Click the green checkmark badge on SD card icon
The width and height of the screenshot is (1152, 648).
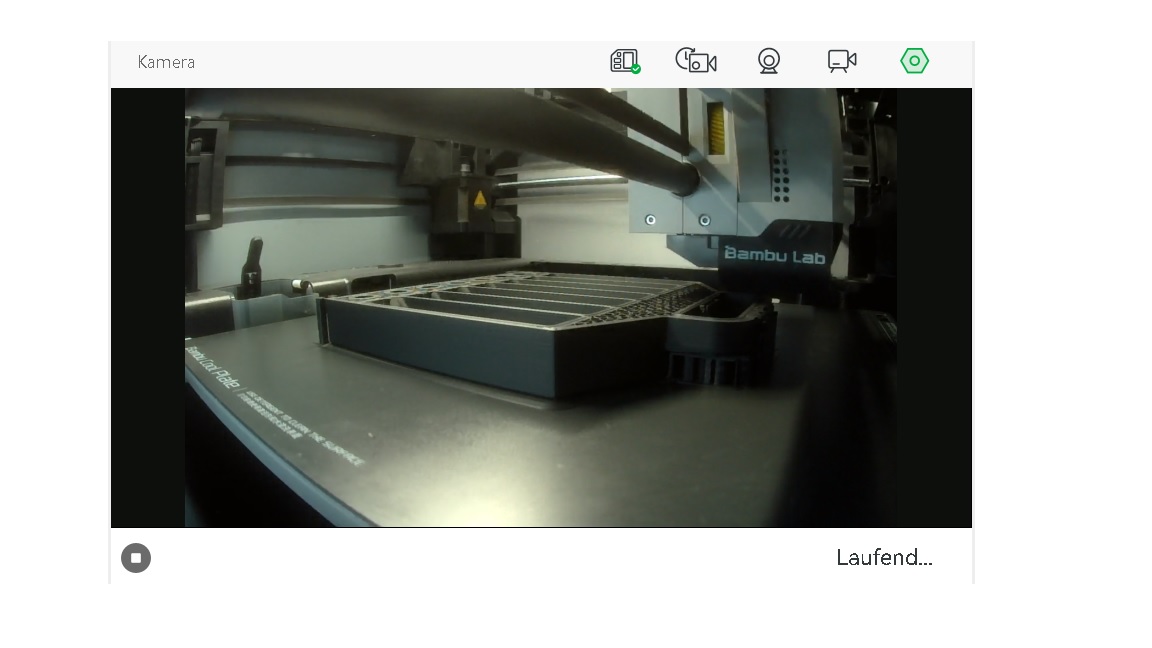click(636, 69)
